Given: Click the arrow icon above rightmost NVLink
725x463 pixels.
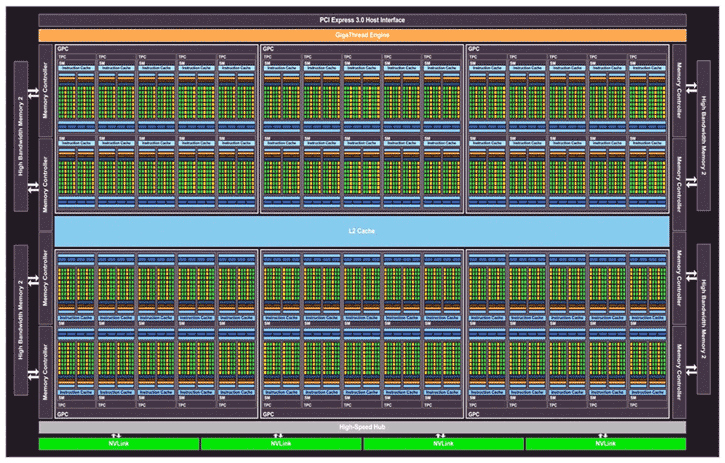Looking at the screenshot, I should pos(604,435).
